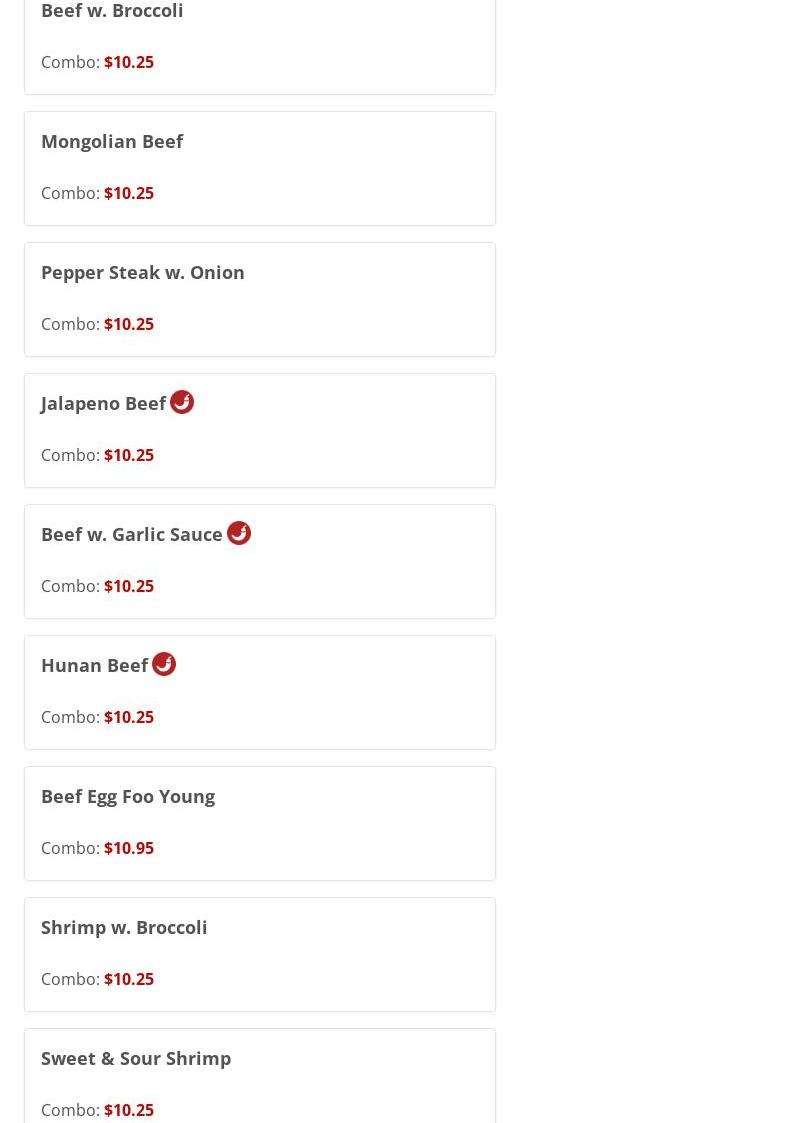The height and width of the screenshot is (1123, 785).
Task: Click the Mongolian Beef combo price
Action: pyautogui.click(x=129, y=193)
